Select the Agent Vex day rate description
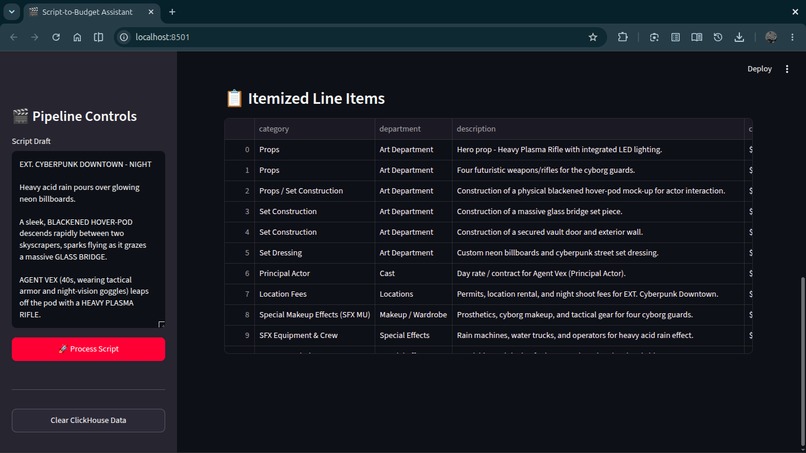Image resolution: width=806 pixels, height=453 pixels. pos(598,273)
